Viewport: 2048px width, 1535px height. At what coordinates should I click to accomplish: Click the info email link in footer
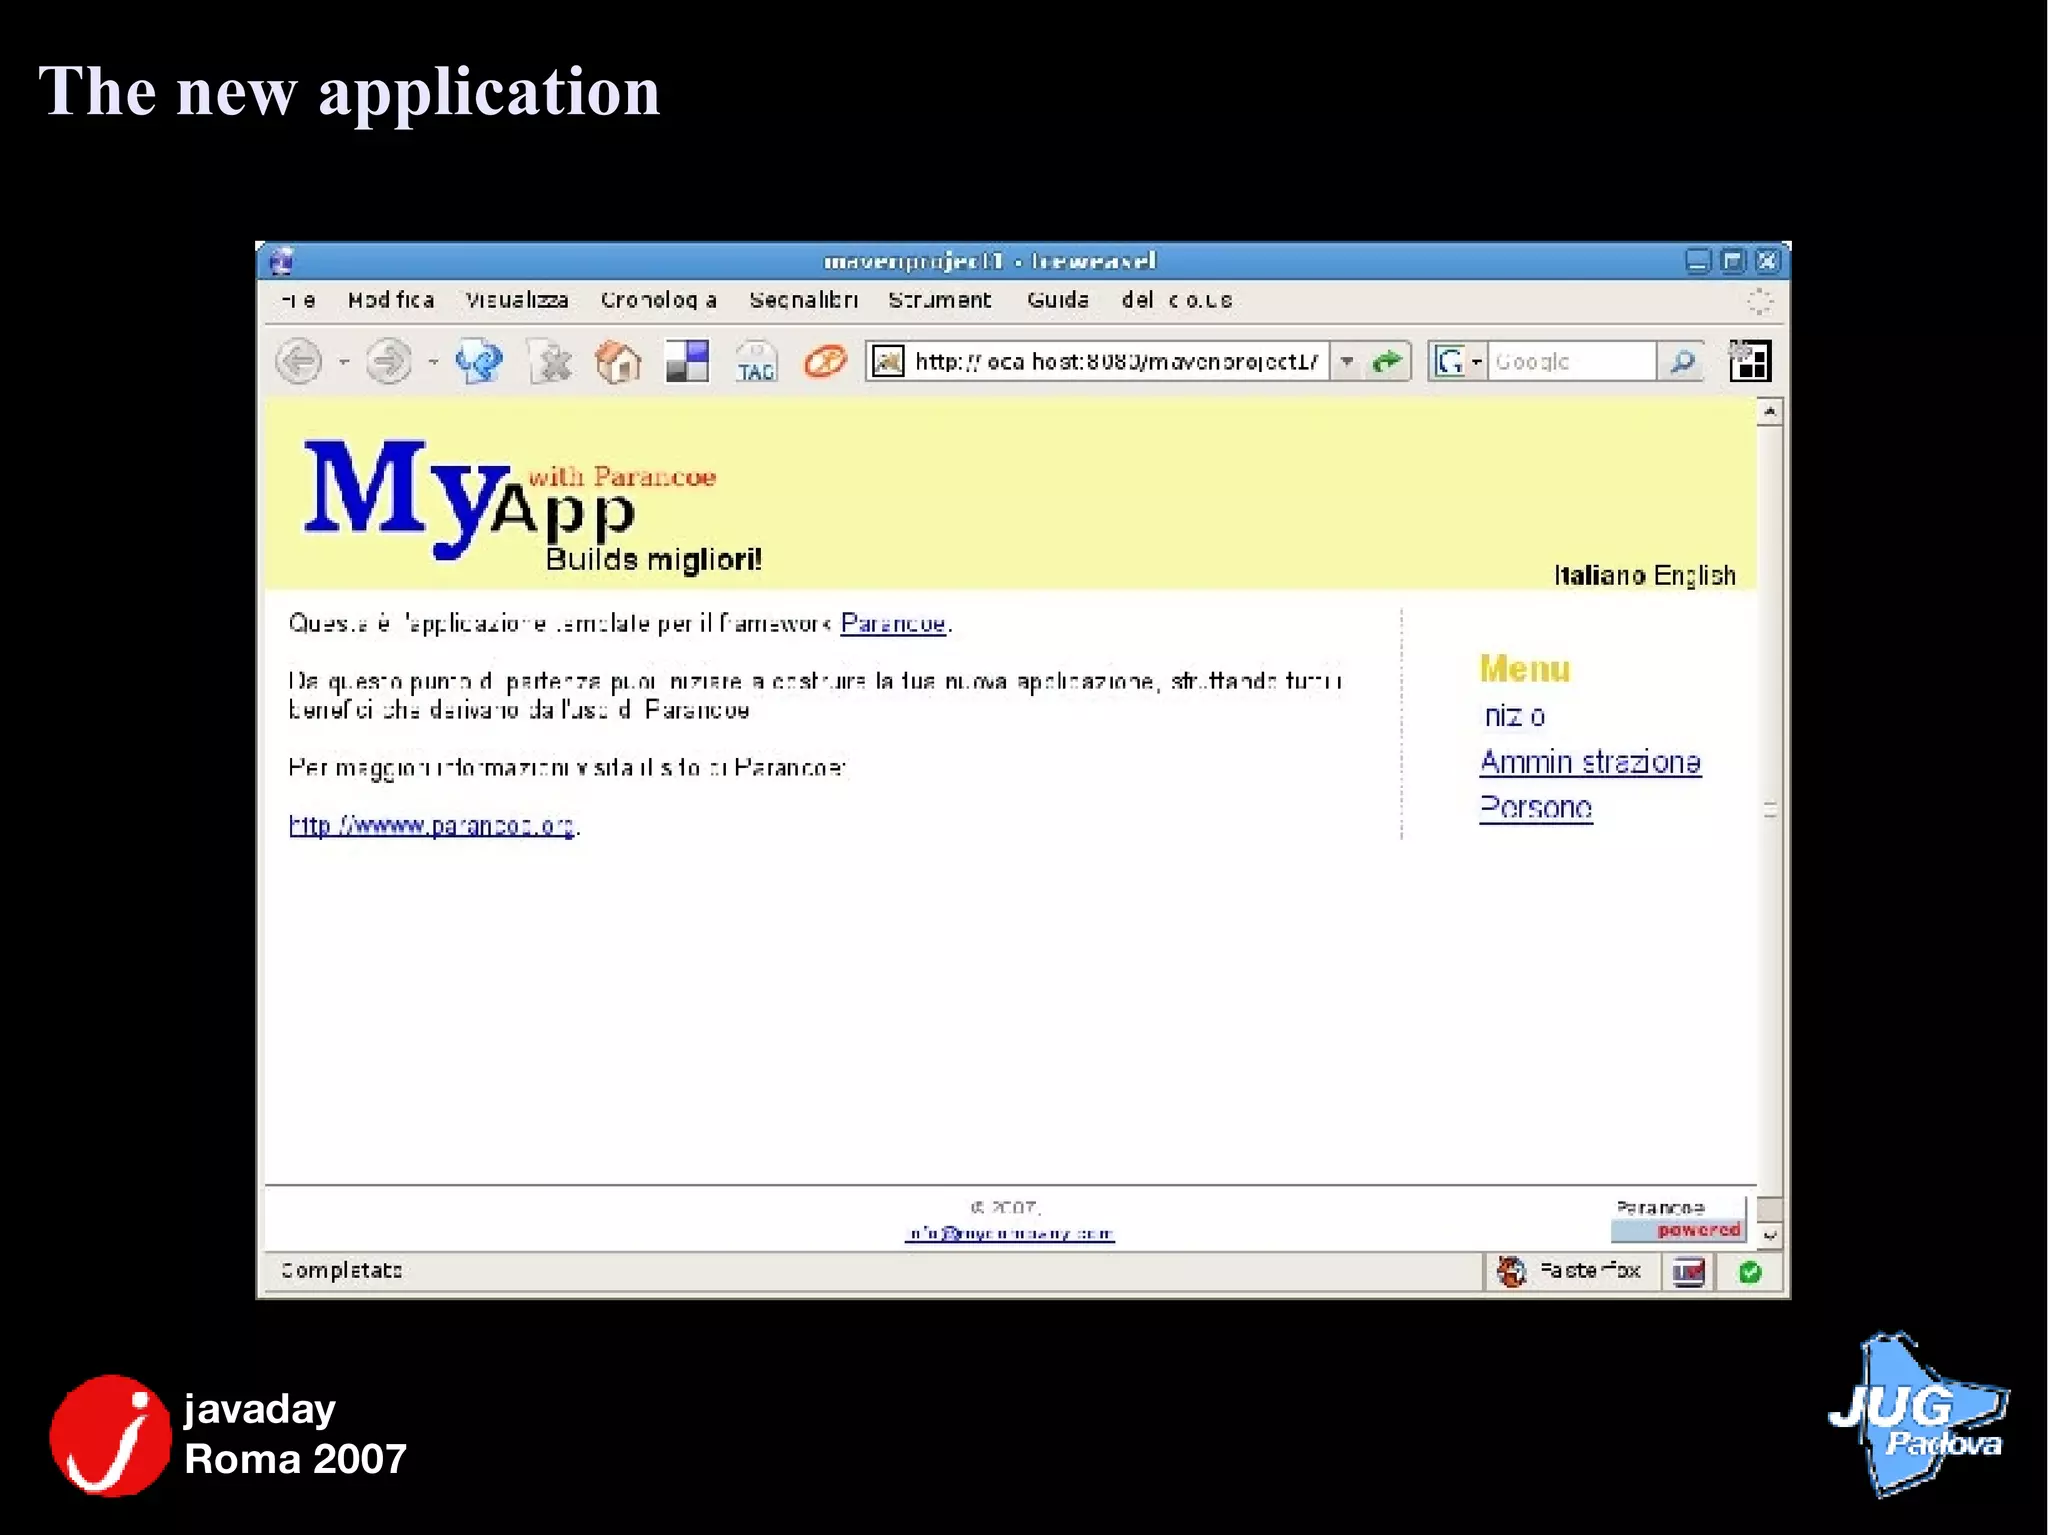click(1010, 1234)
